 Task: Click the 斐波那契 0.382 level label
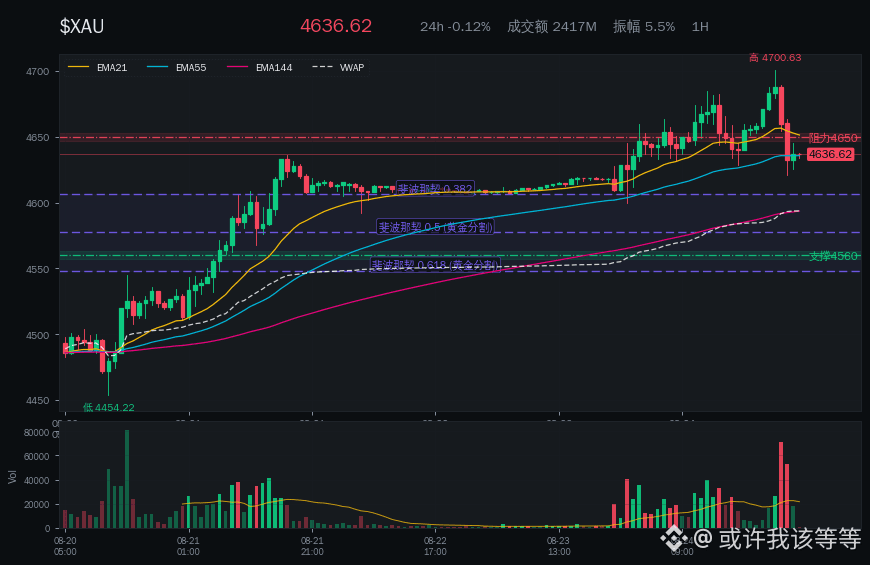coord(435,189)
